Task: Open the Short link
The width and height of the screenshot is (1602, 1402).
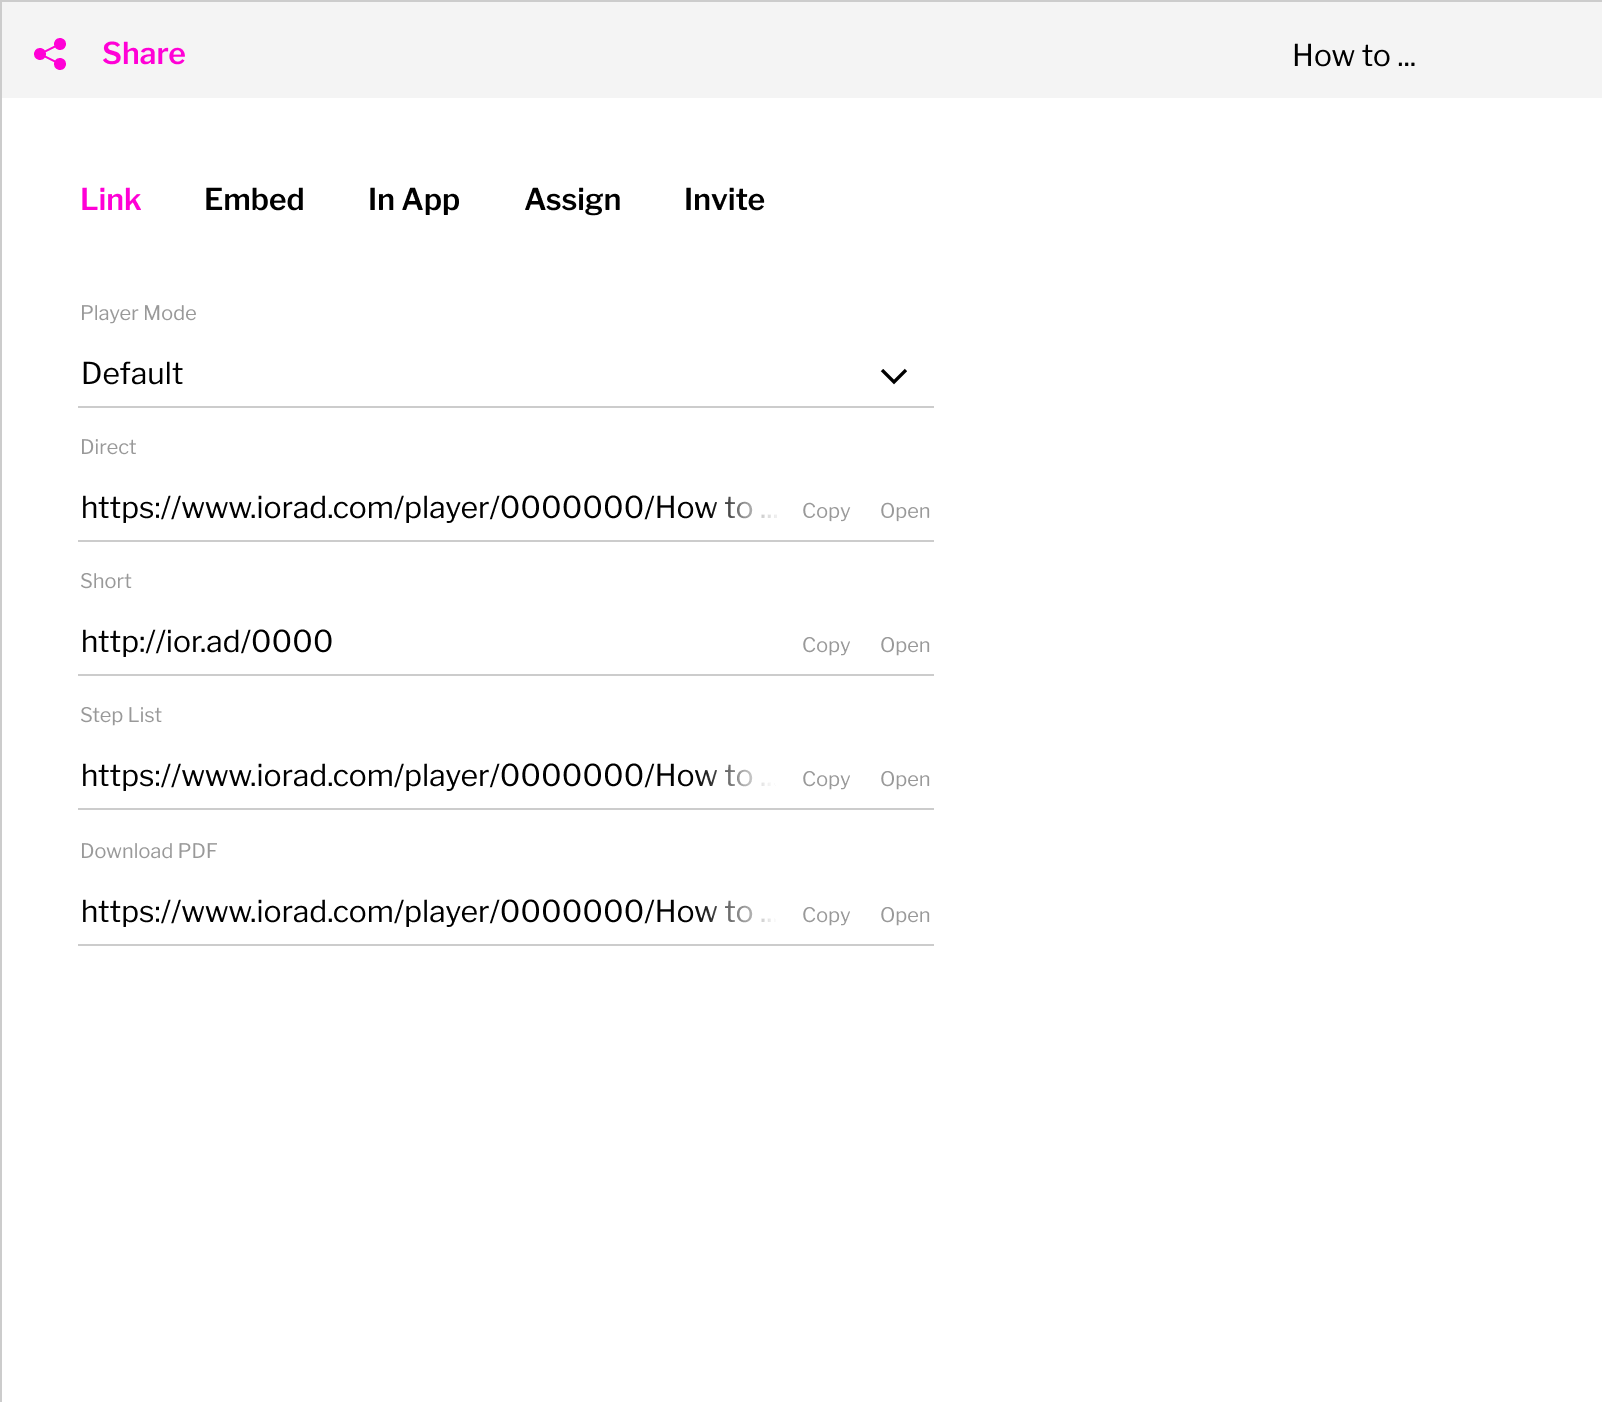Action: coord(904,645)
